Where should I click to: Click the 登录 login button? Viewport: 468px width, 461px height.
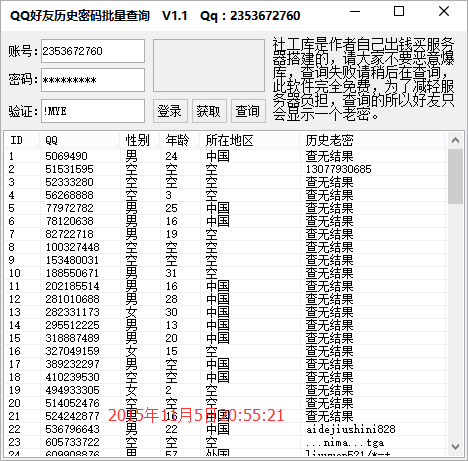[170, 111]
